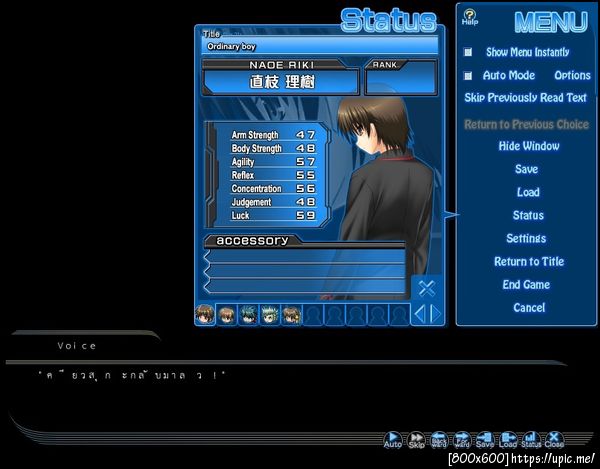This screenshot has height=469, width=600.
Task: Go to next character with right arrow
Action: point(436,314)
